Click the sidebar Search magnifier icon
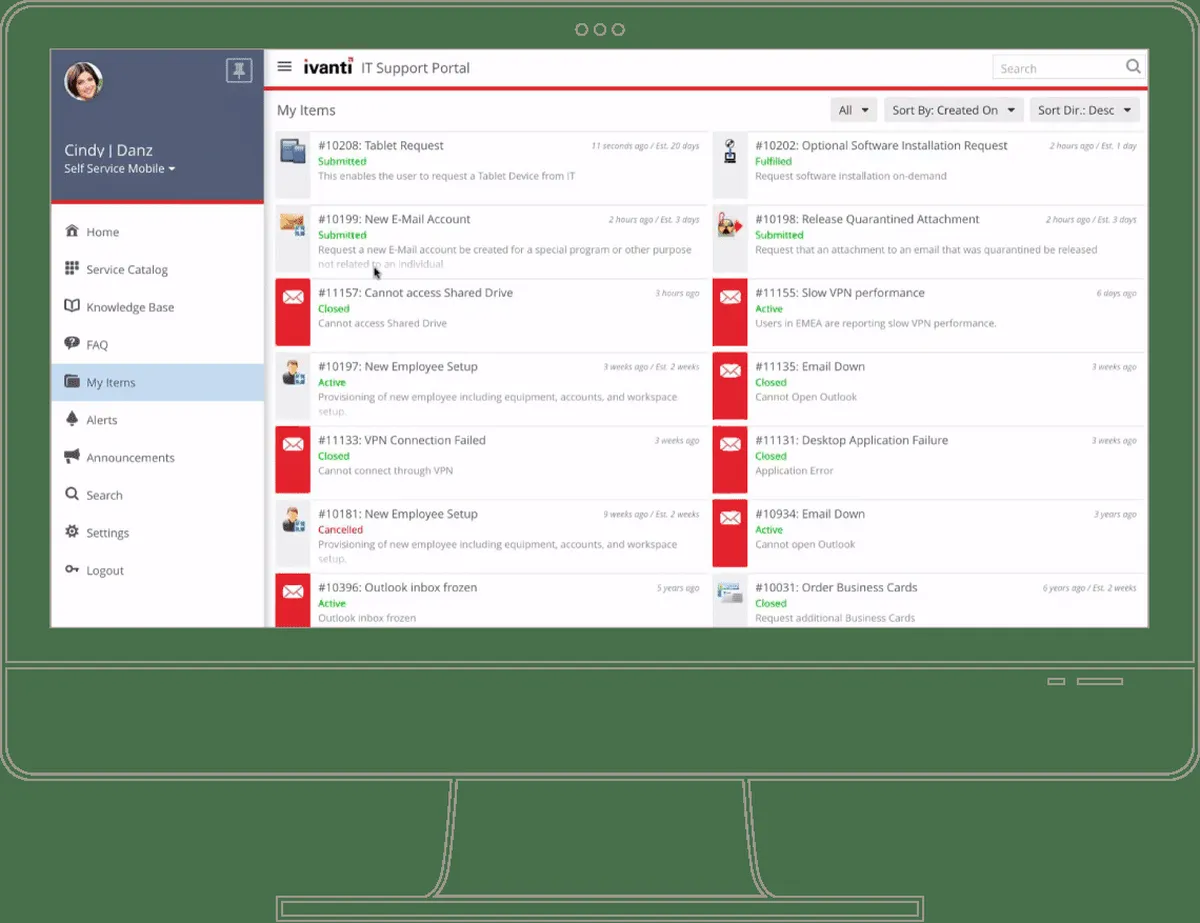 (x=72, y=494)
